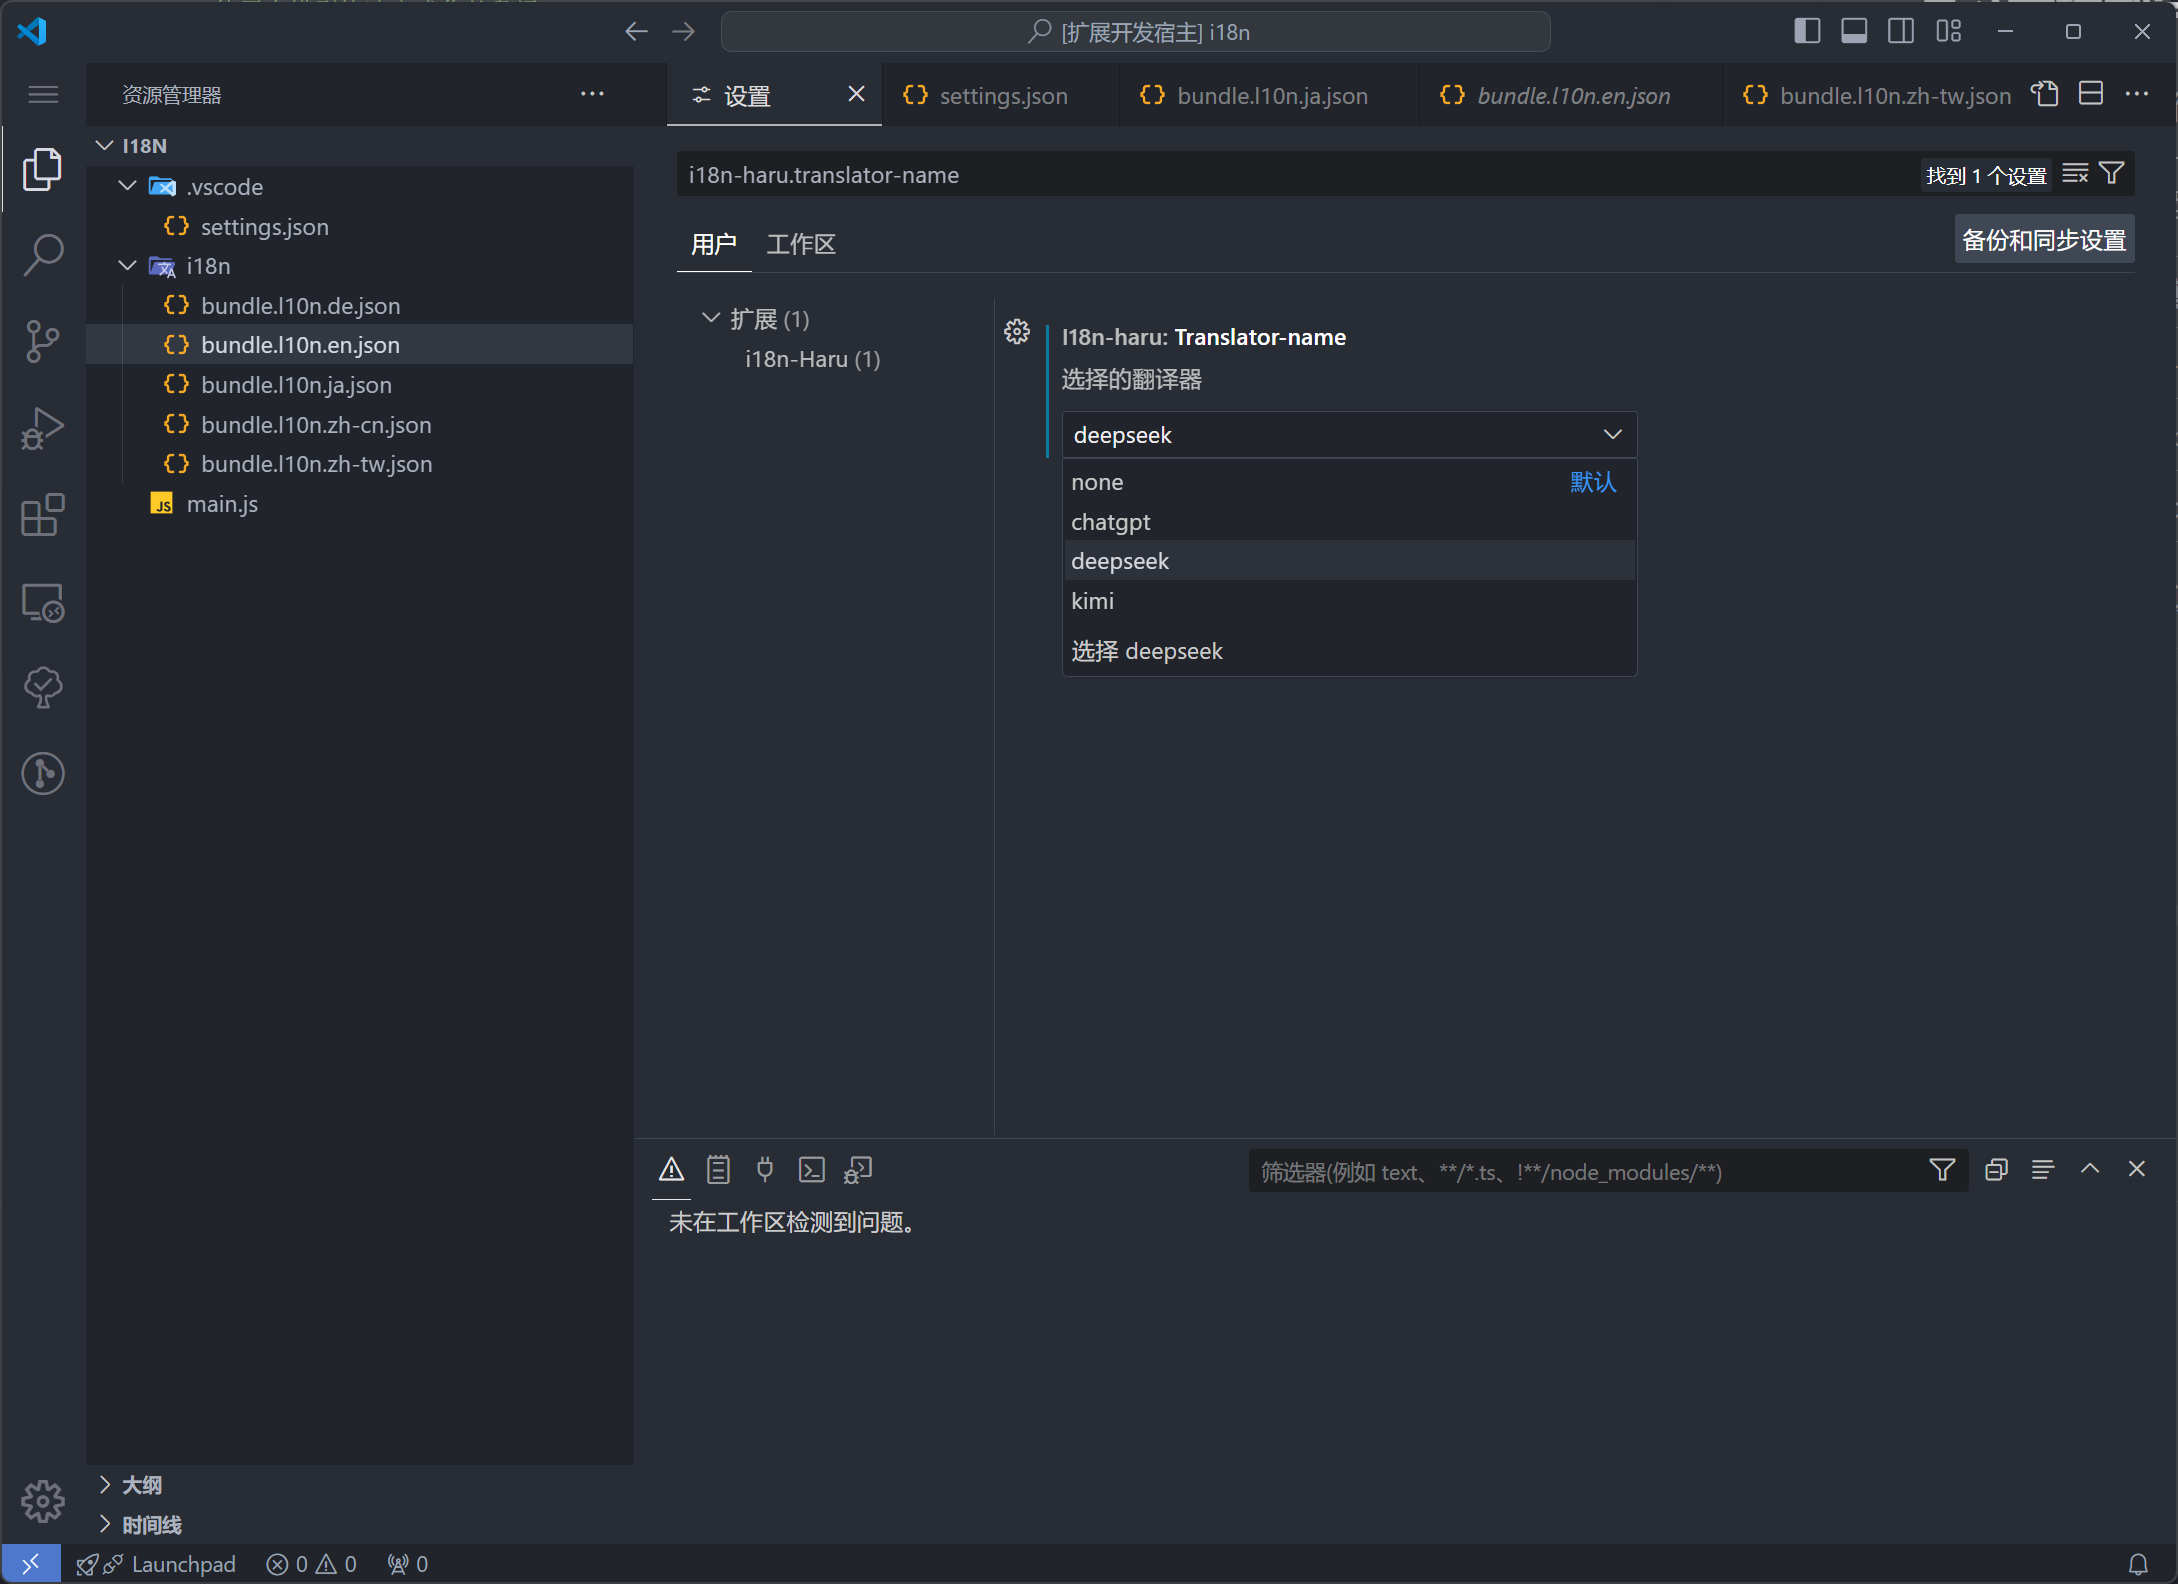This screenshot has height=1584, width=2178.
Task: Collapse the .vscode folder
Action: point(127,186)
